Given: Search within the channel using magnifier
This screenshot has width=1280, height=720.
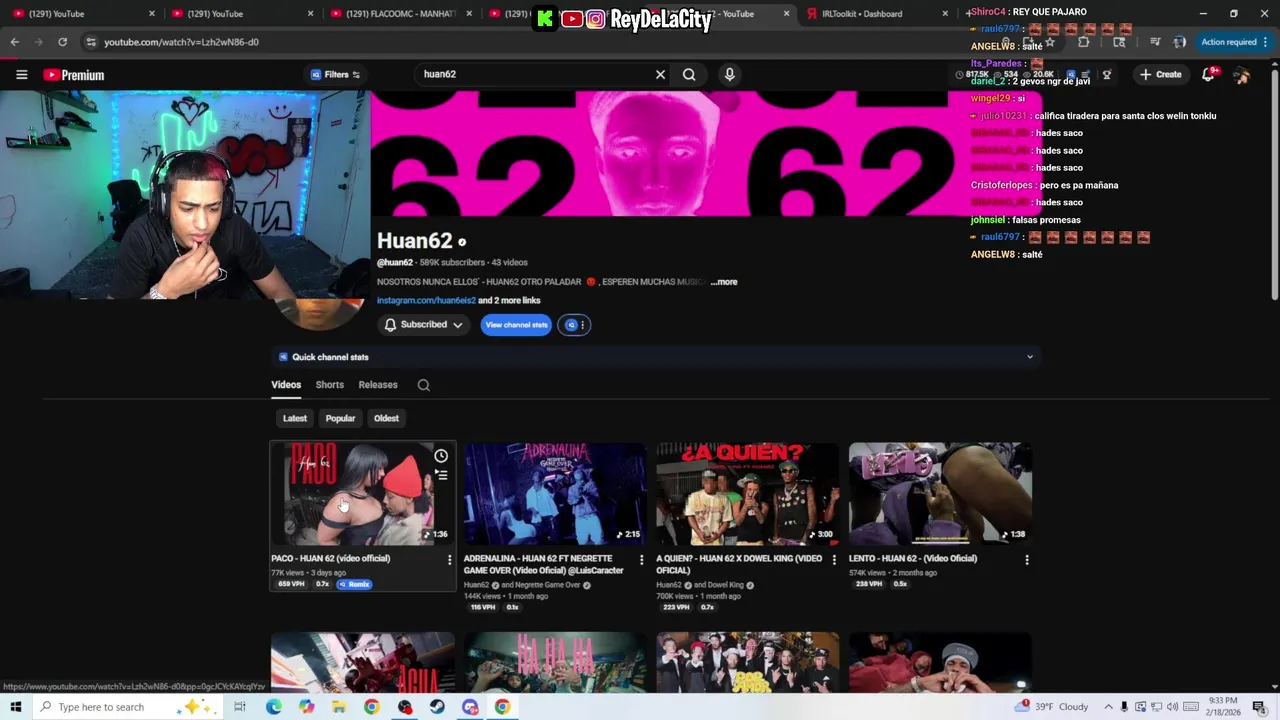Looking at the screenshot, I should (x=424, y=385).
